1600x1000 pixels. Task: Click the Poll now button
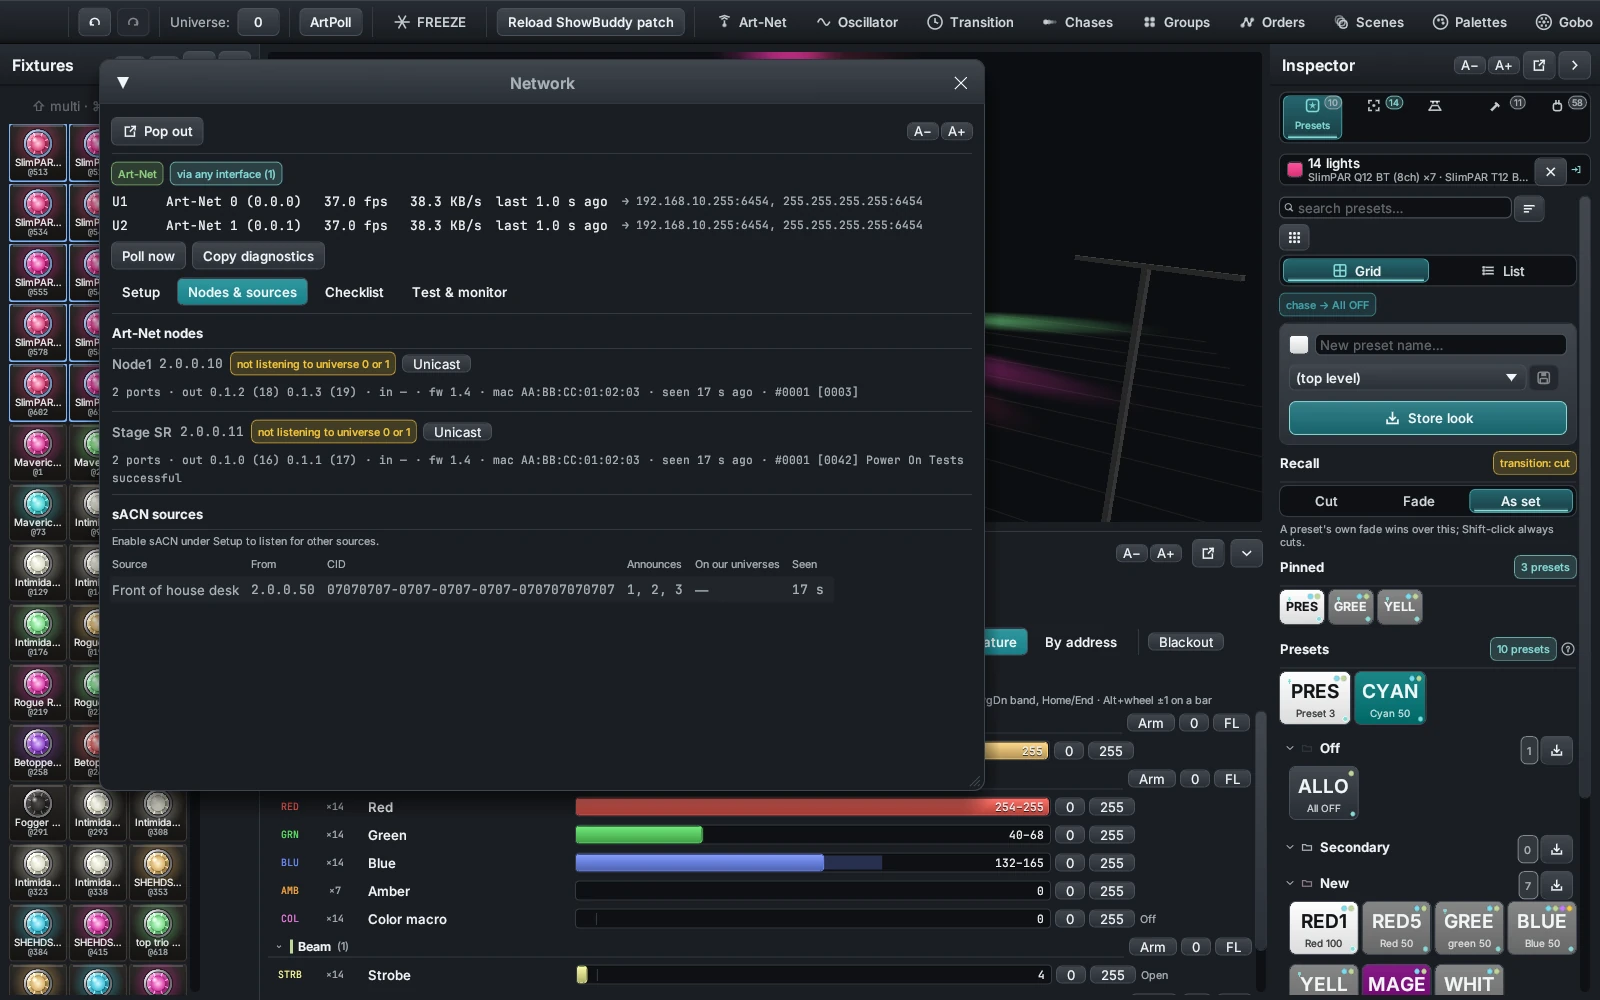pos(148,256)
